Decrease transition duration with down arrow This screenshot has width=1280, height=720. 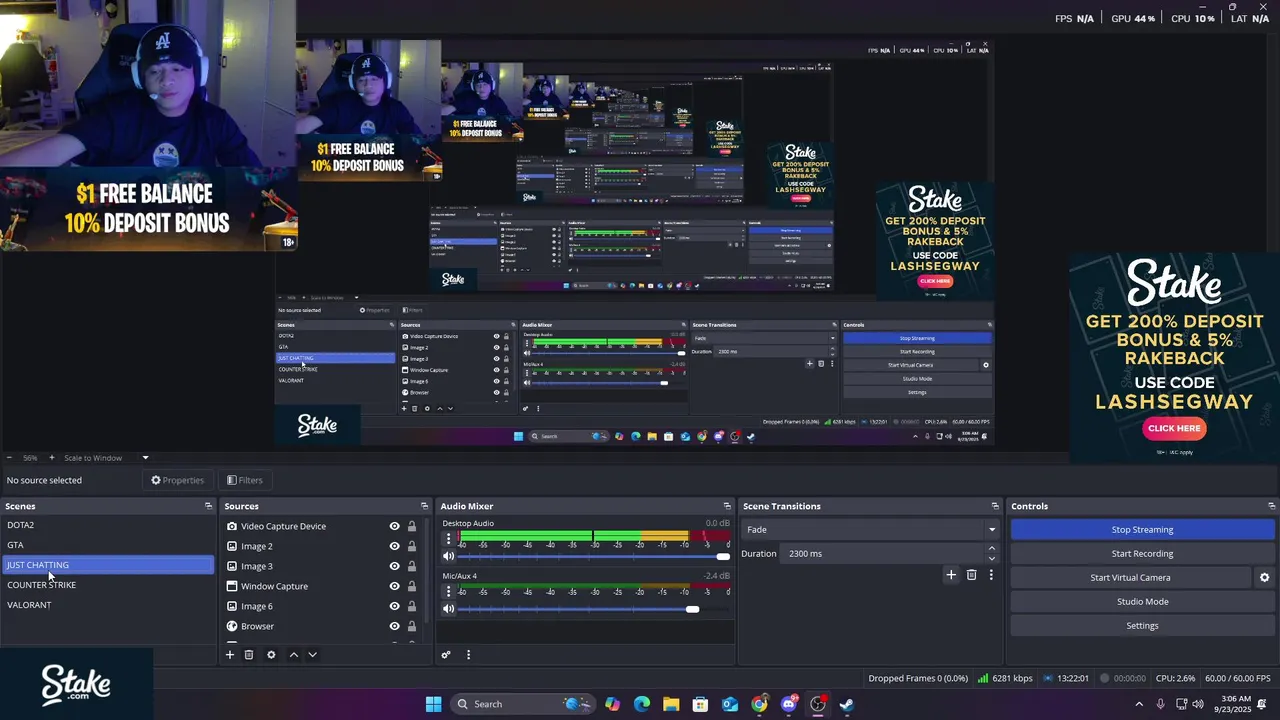coord(992,559)
